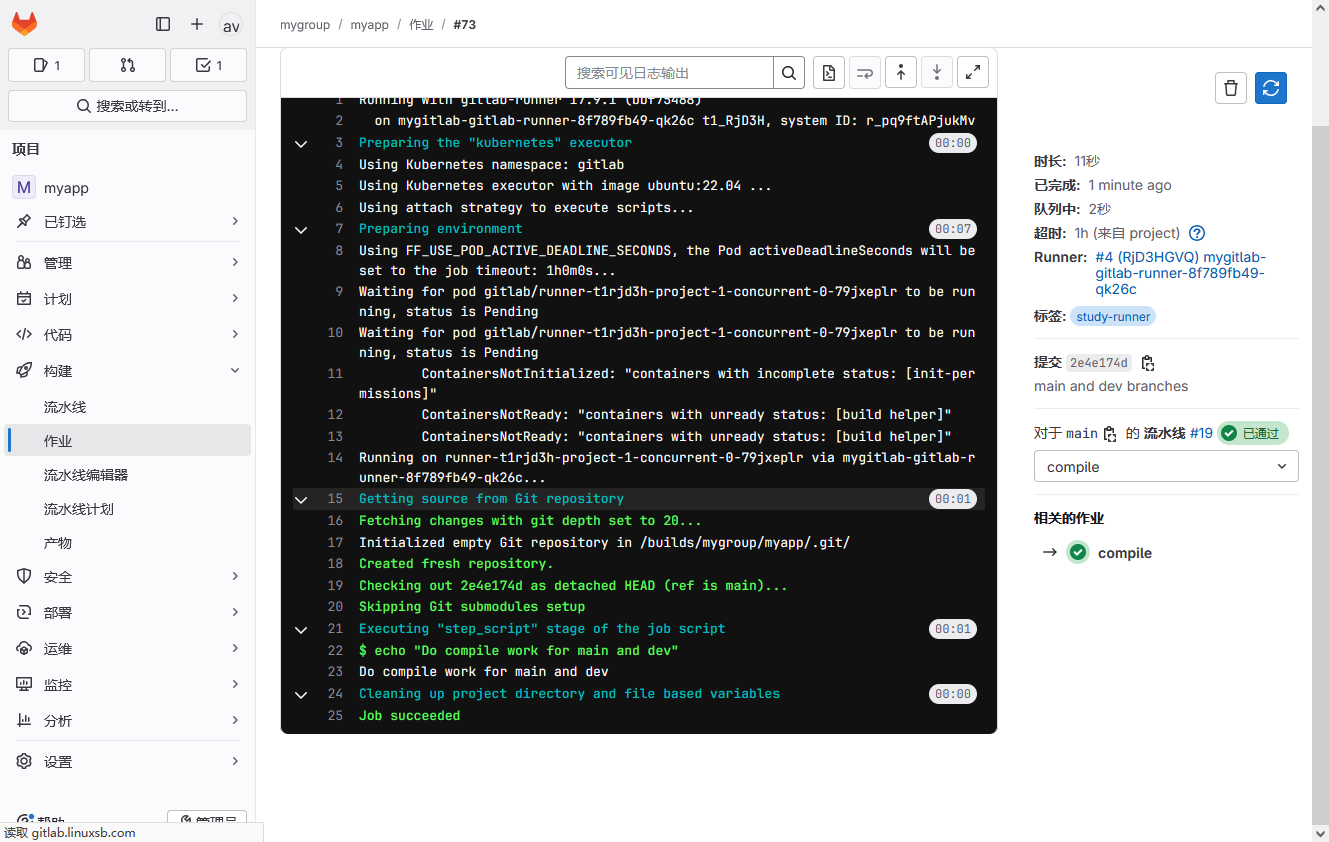1329x842 pixels.
Task: Click the study-runner tag badge
Action: pos(1114,317)
